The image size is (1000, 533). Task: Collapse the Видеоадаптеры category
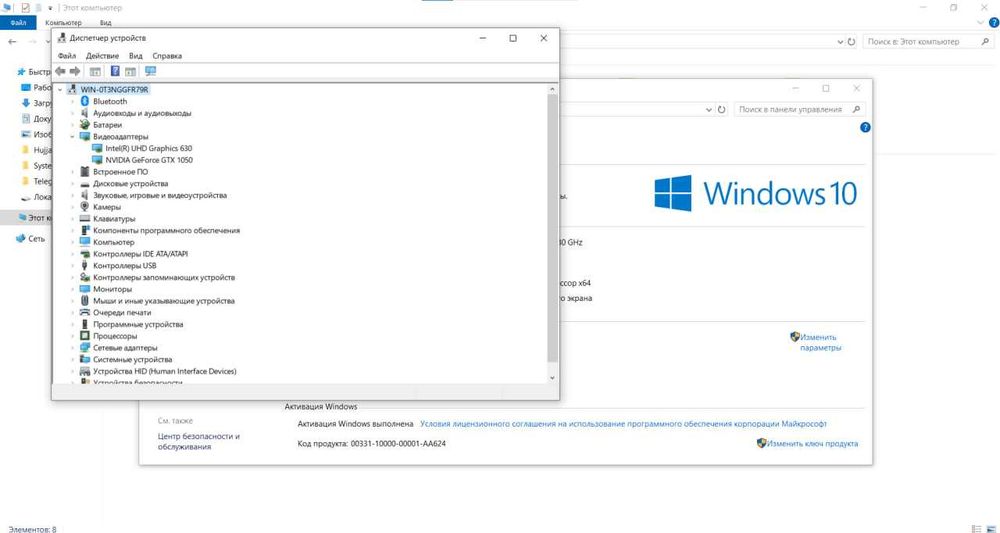(x=73, y=136)
